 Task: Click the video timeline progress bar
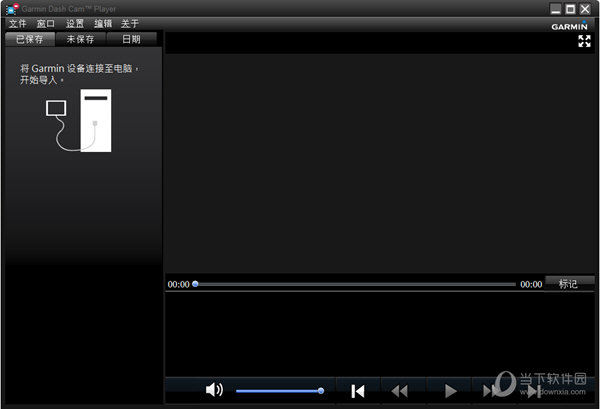pos(356,284)
